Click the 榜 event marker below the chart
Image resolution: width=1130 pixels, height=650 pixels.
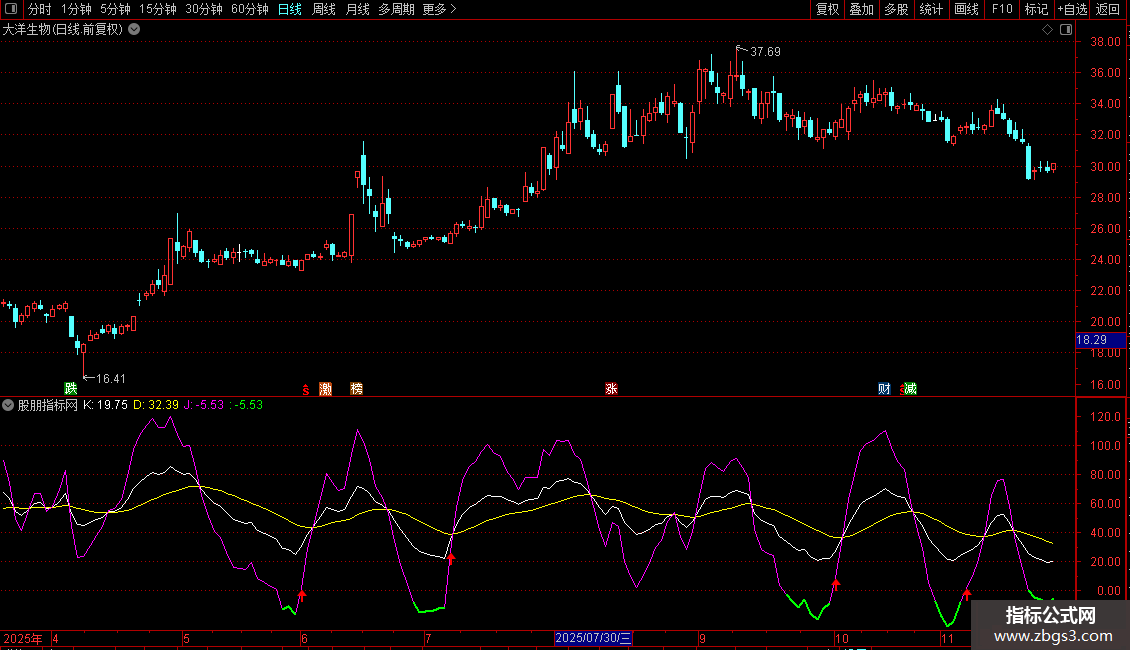tap(357, 388)
